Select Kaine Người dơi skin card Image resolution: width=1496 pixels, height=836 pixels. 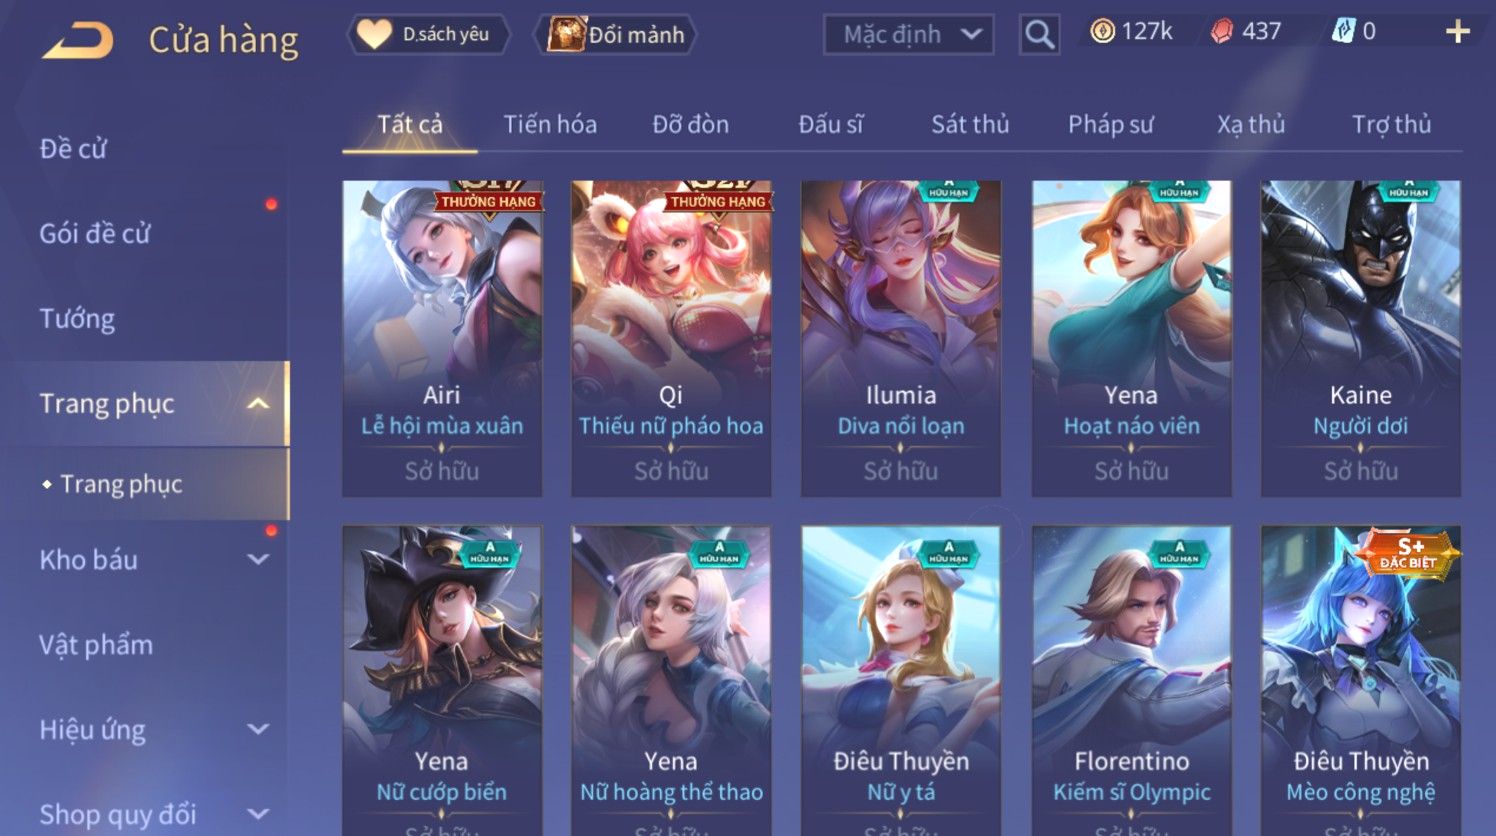tap(1360, 338)
